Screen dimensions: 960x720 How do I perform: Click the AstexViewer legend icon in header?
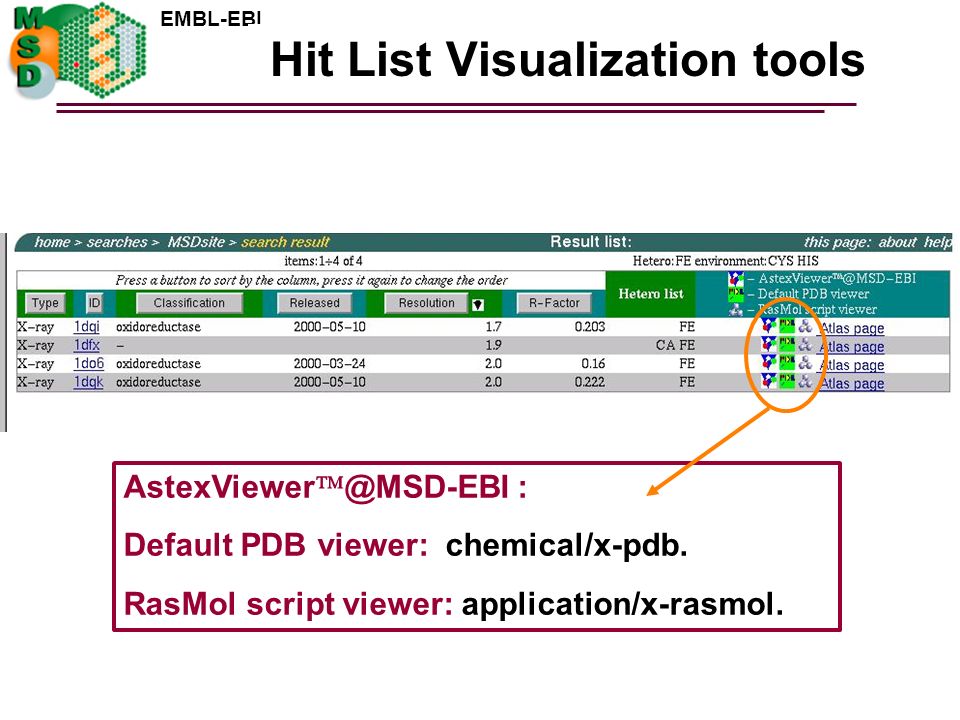pyautogui.click(x=736, y=279)
